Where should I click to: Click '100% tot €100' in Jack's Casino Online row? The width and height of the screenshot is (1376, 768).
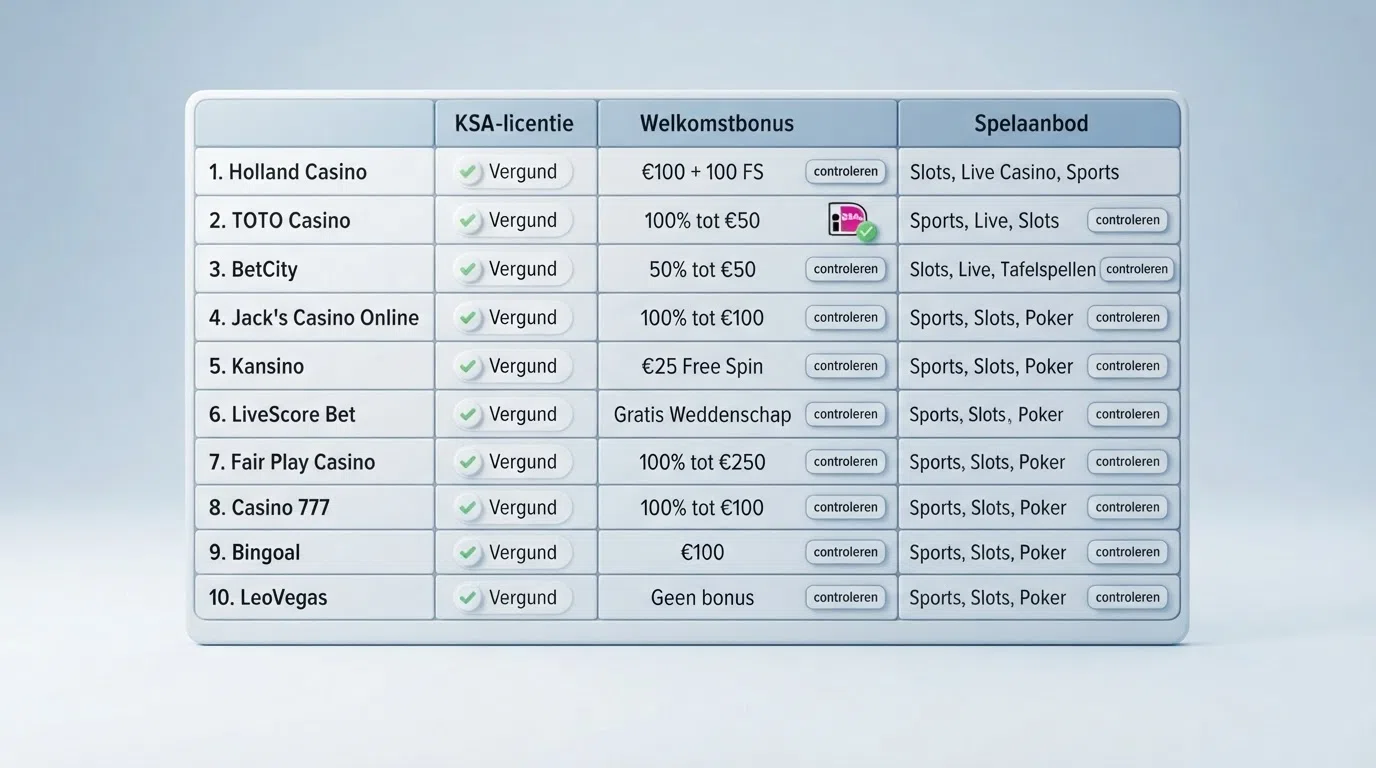[x=702, y=318]
